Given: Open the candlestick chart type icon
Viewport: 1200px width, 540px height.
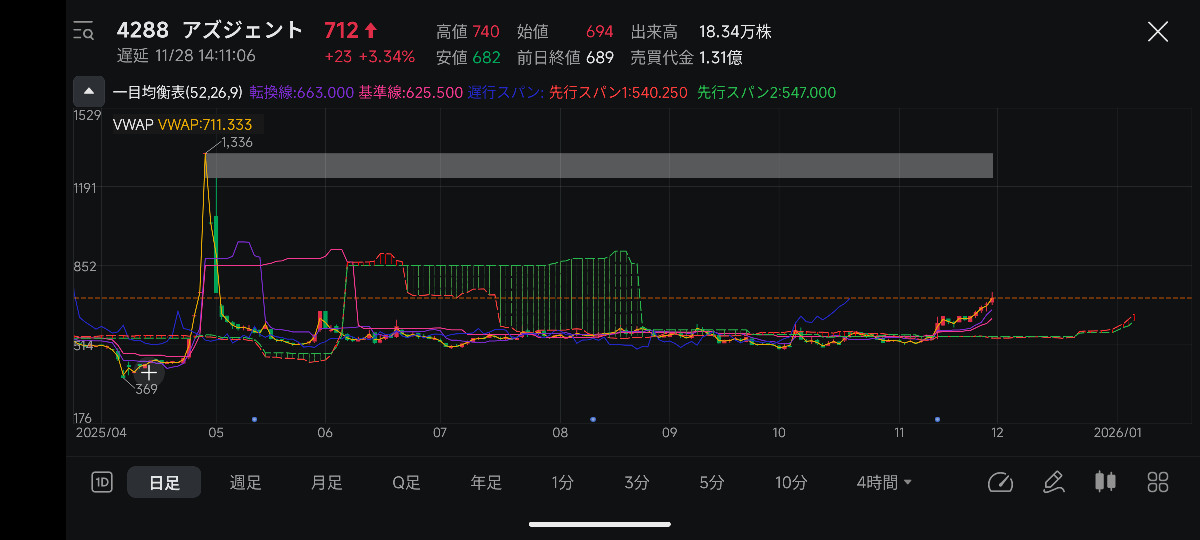Looking at the screenshot, I should pos(1105,483).
